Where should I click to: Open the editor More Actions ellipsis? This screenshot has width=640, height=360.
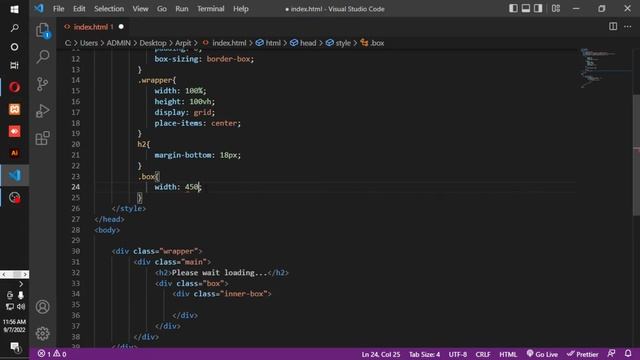(627, 27)
